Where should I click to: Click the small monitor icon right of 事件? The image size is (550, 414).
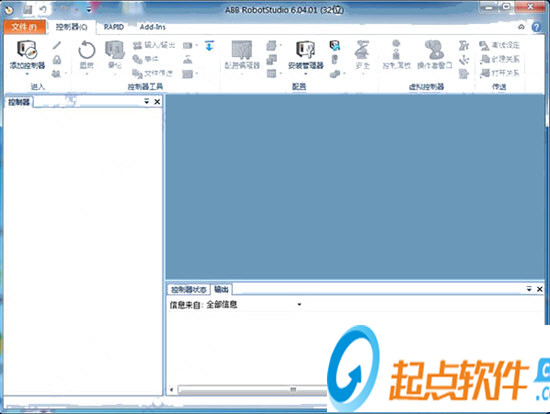188,59
